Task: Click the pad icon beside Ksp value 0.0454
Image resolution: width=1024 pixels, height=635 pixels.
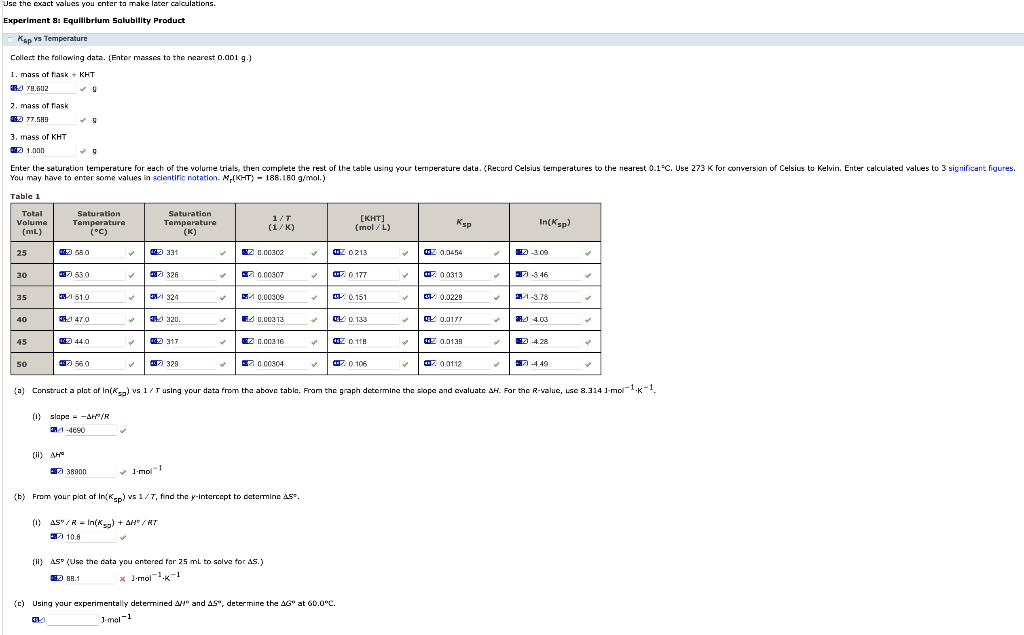Action: click(429, 255)
